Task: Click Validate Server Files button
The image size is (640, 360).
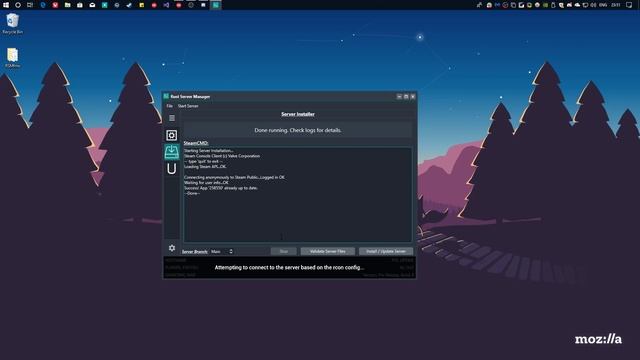Action: pyautogui.click(x=327, y=251)
